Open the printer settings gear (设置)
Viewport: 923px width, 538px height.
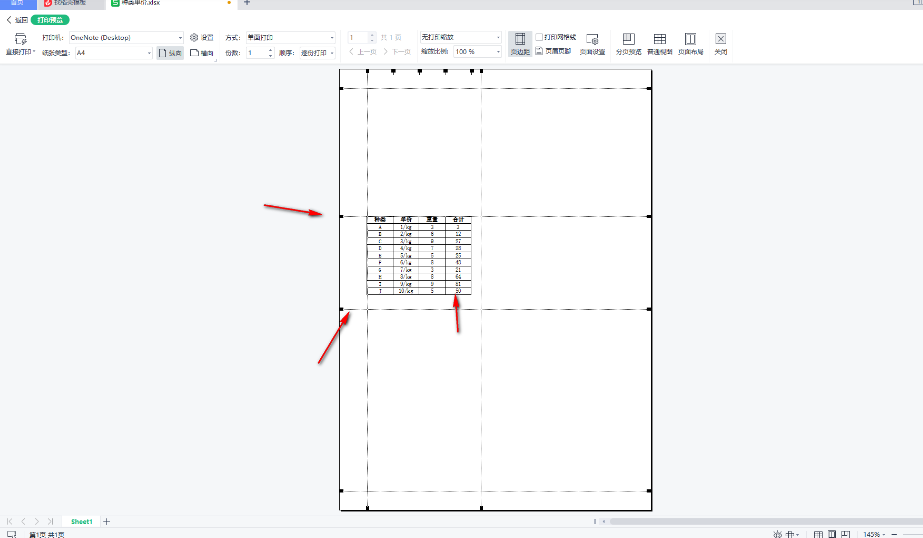coord(202,37)
